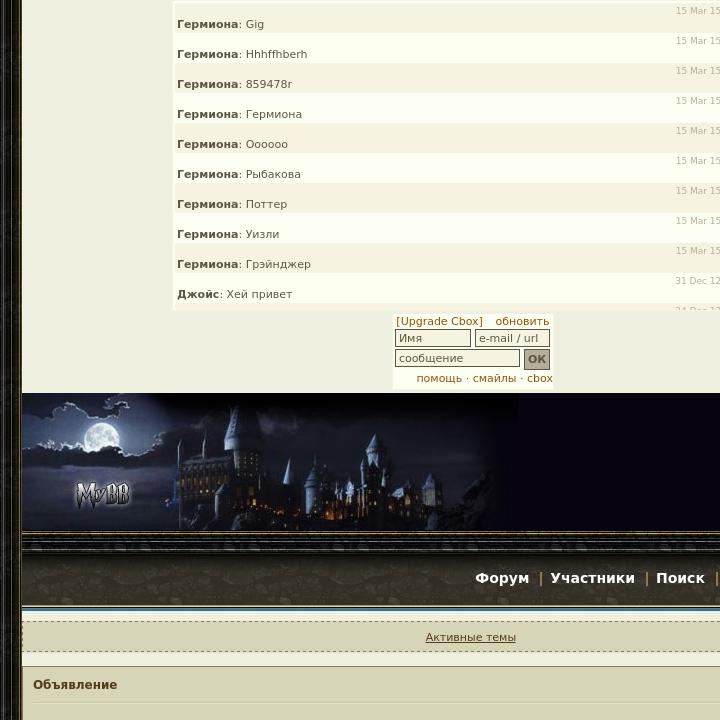Visit the cbox link

[540, 378]
